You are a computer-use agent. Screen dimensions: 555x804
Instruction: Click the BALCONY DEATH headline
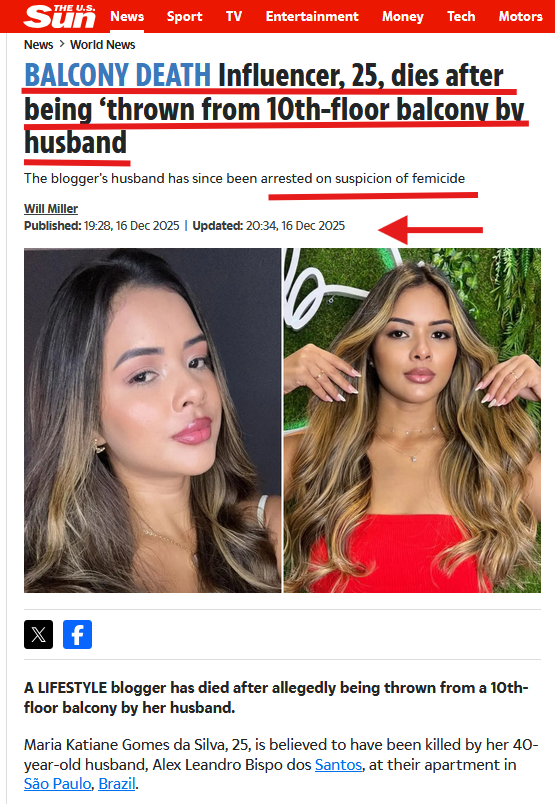point(117,75)
